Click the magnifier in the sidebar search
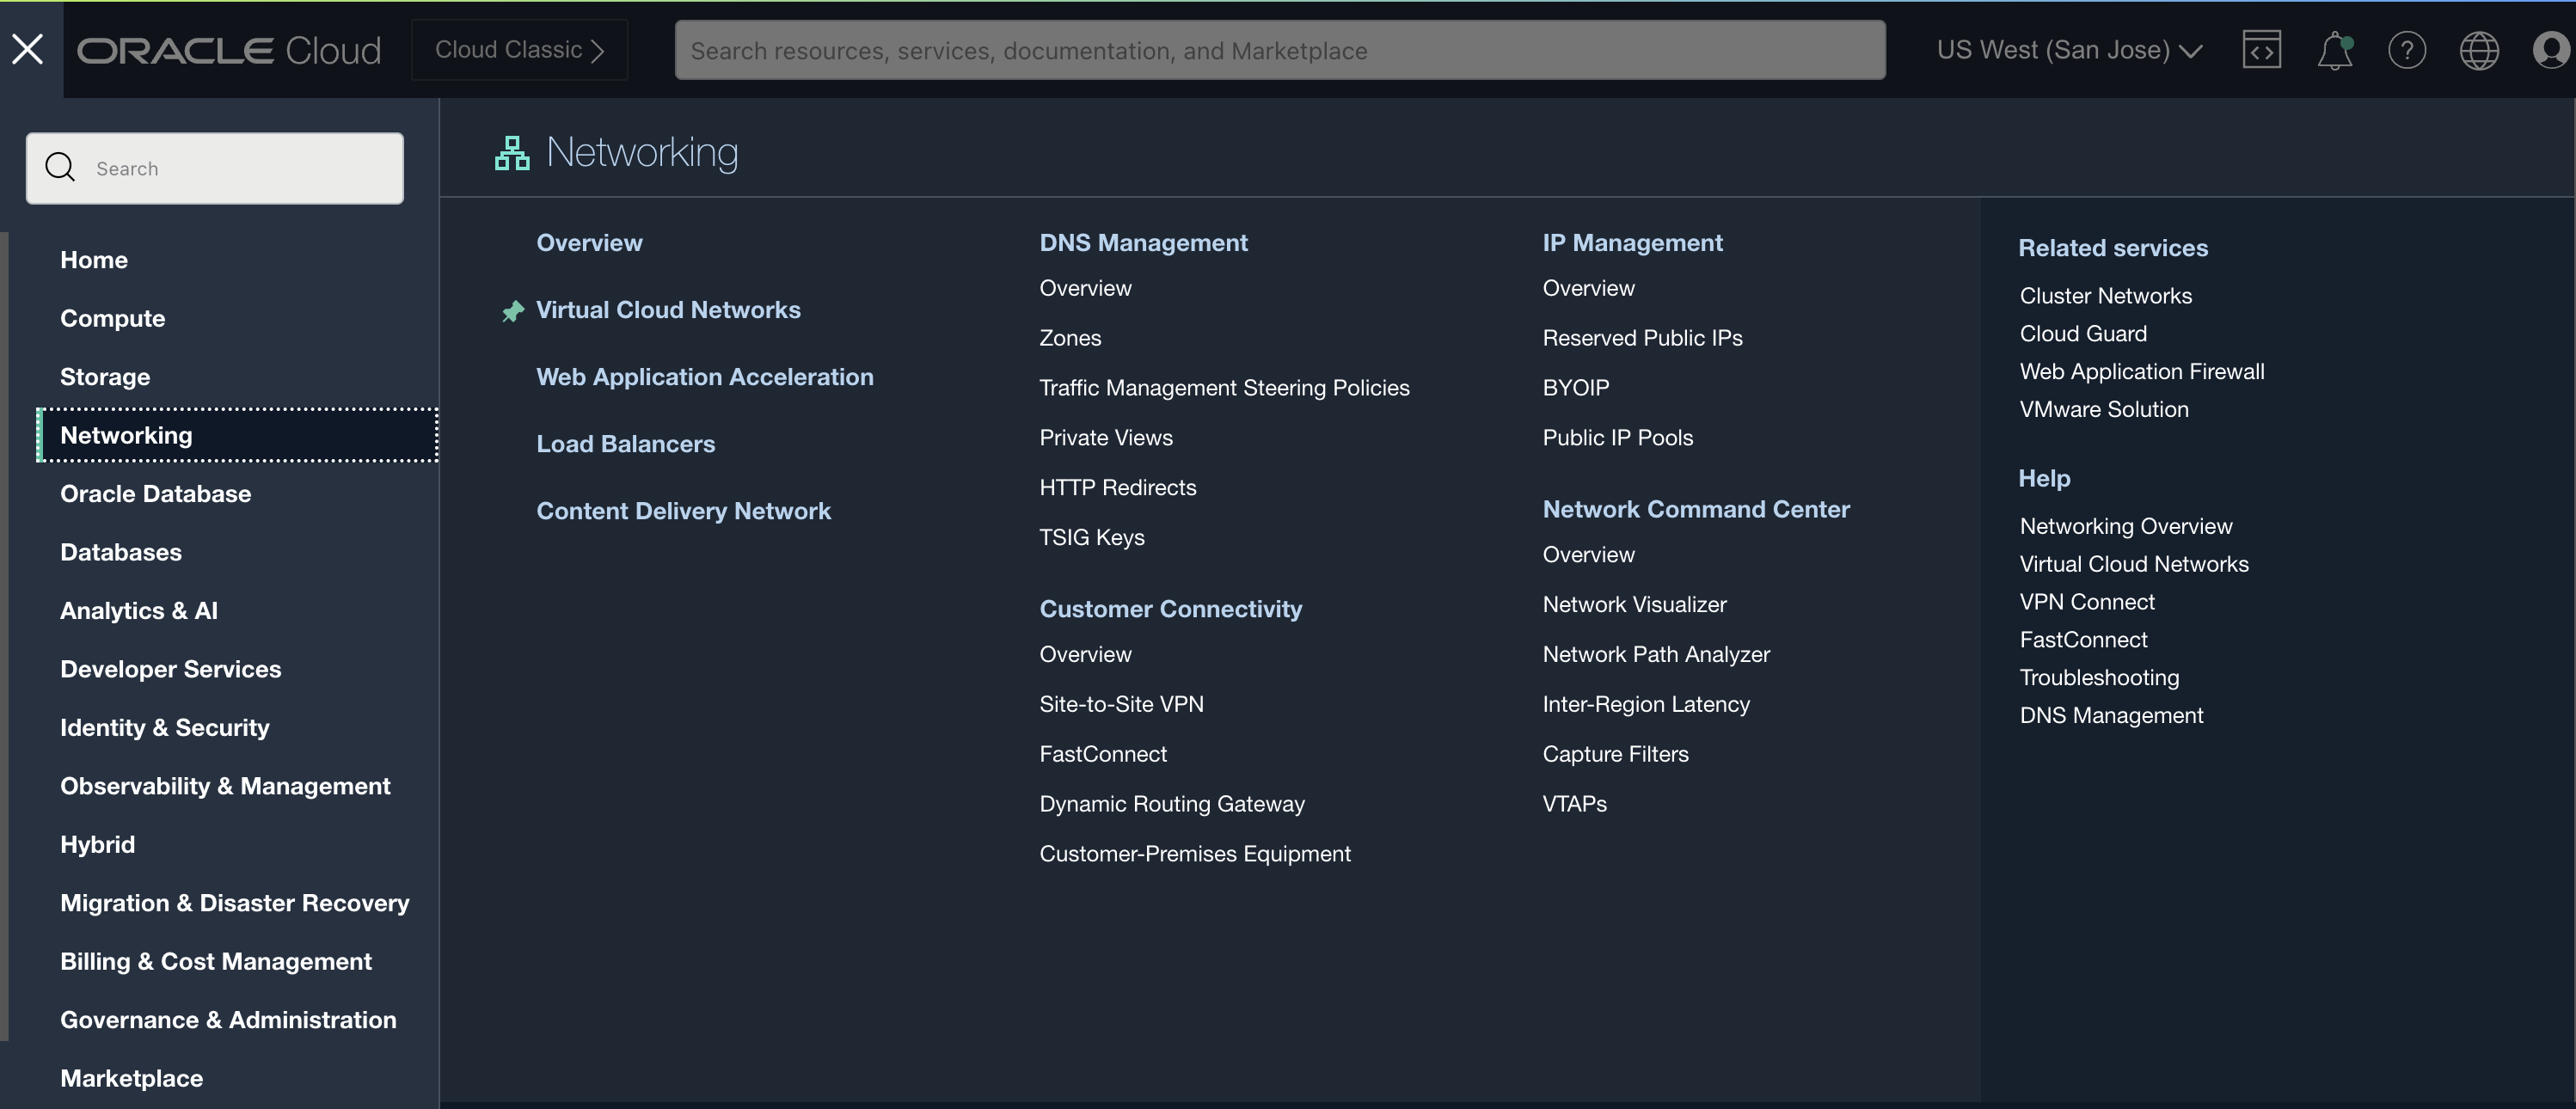The width and height of the screenshot is (2576, 1109). pos(59,167)
